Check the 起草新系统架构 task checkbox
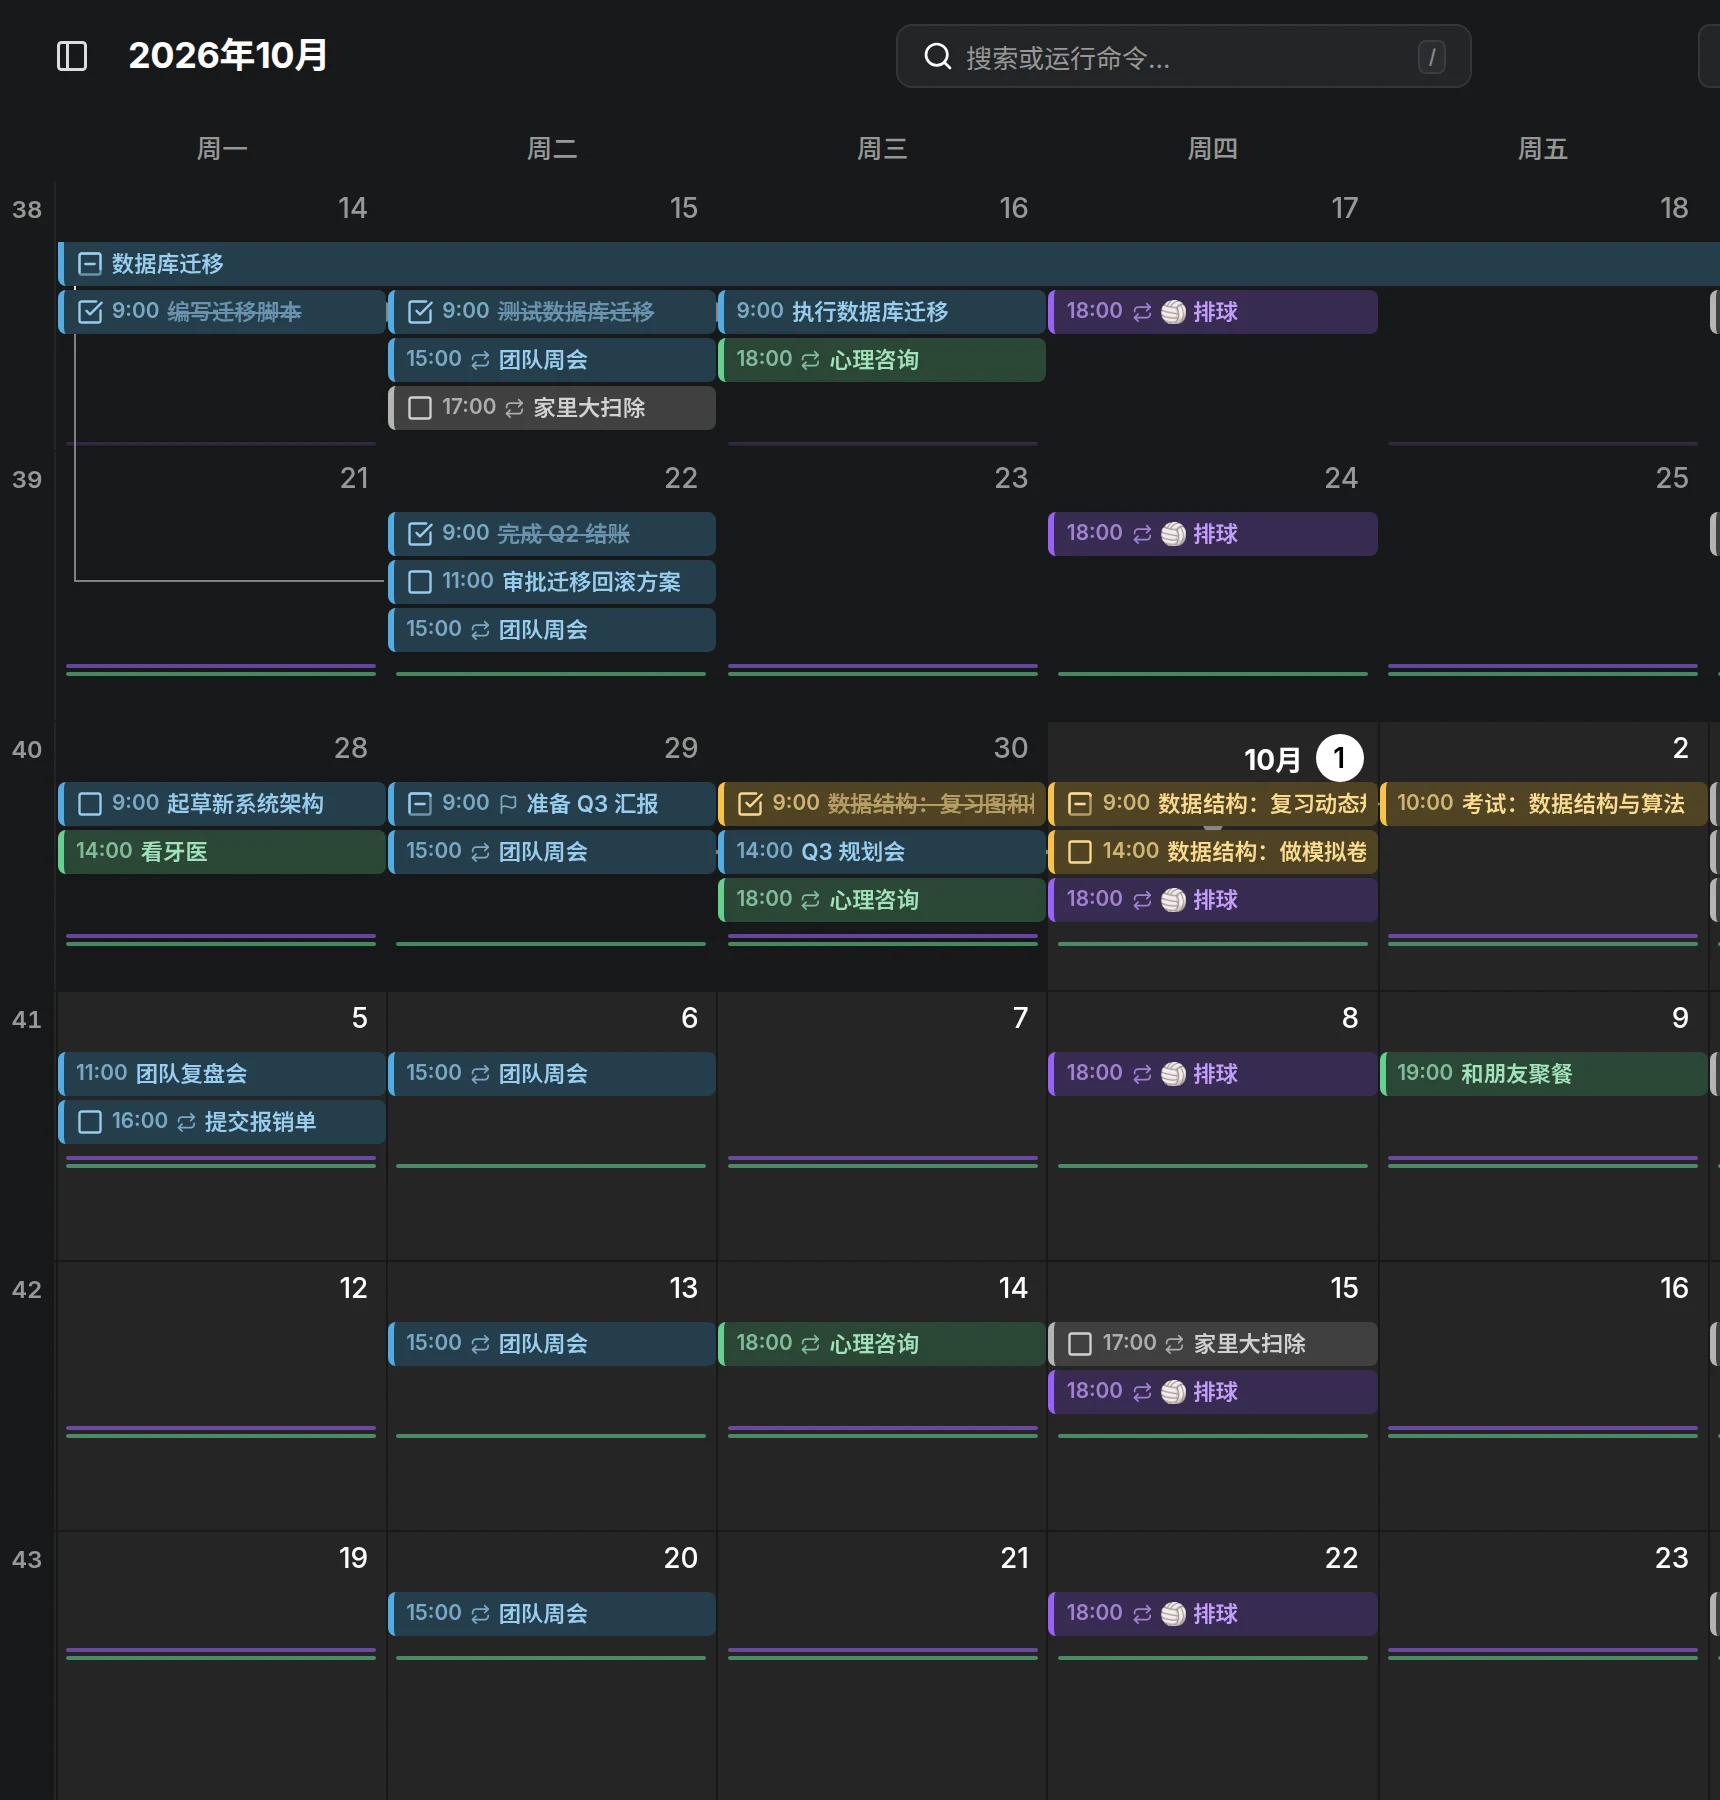 click(90, 804)
